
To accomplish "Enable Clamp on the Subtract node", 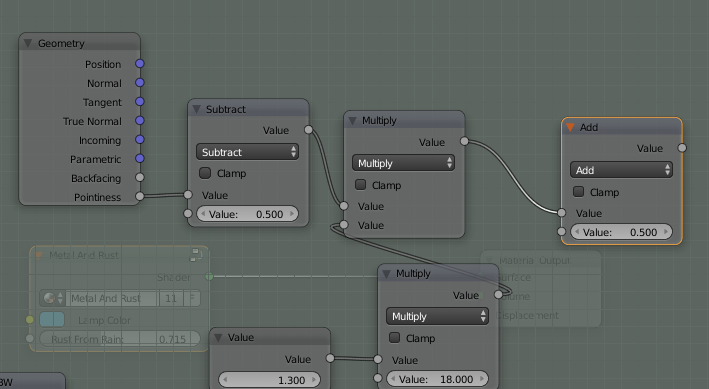I will pyautogui.click(x=205, y=173).
